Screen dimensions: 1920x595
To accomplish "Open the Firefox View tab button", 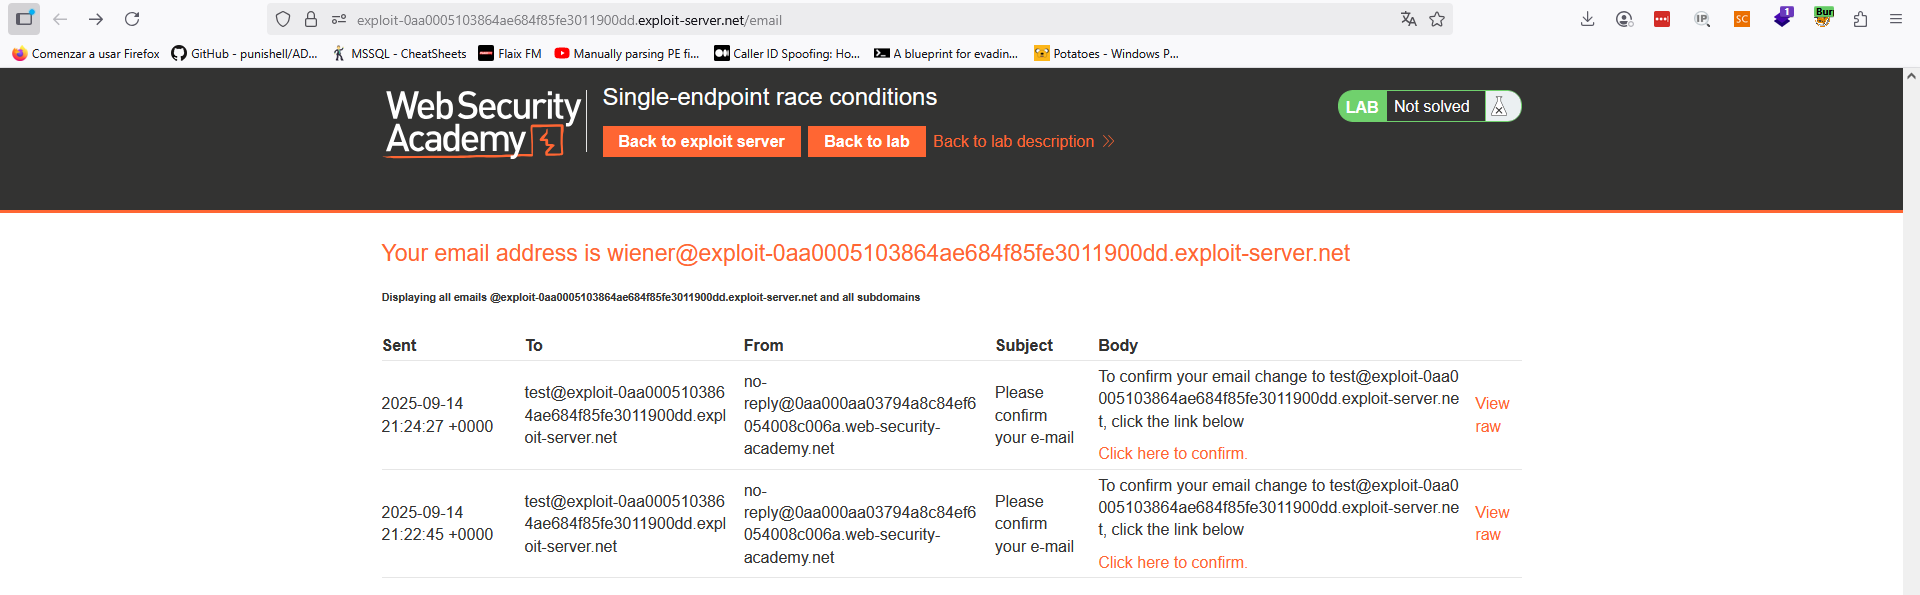I will [x=24, y=19].
